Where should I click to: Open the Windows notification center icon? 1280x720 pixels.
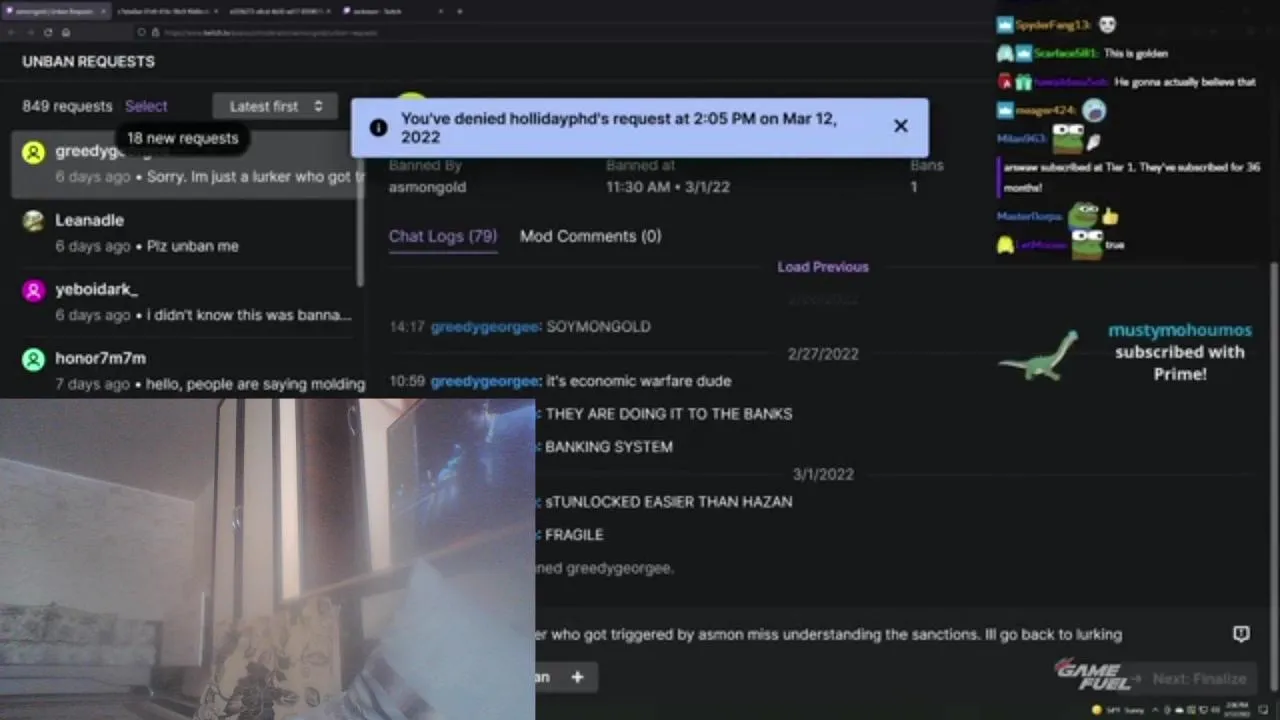(1263, 710)
